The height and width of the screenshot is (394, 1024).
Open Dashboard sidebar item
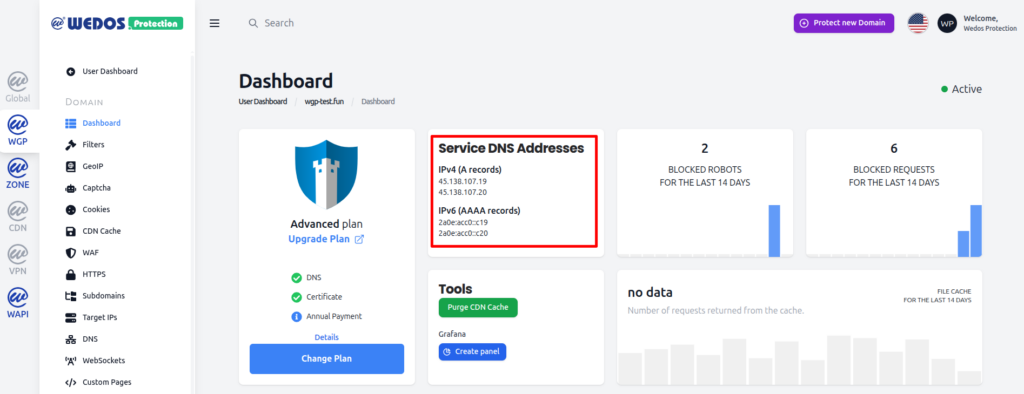pyautogui.click(x=93, y=123)
